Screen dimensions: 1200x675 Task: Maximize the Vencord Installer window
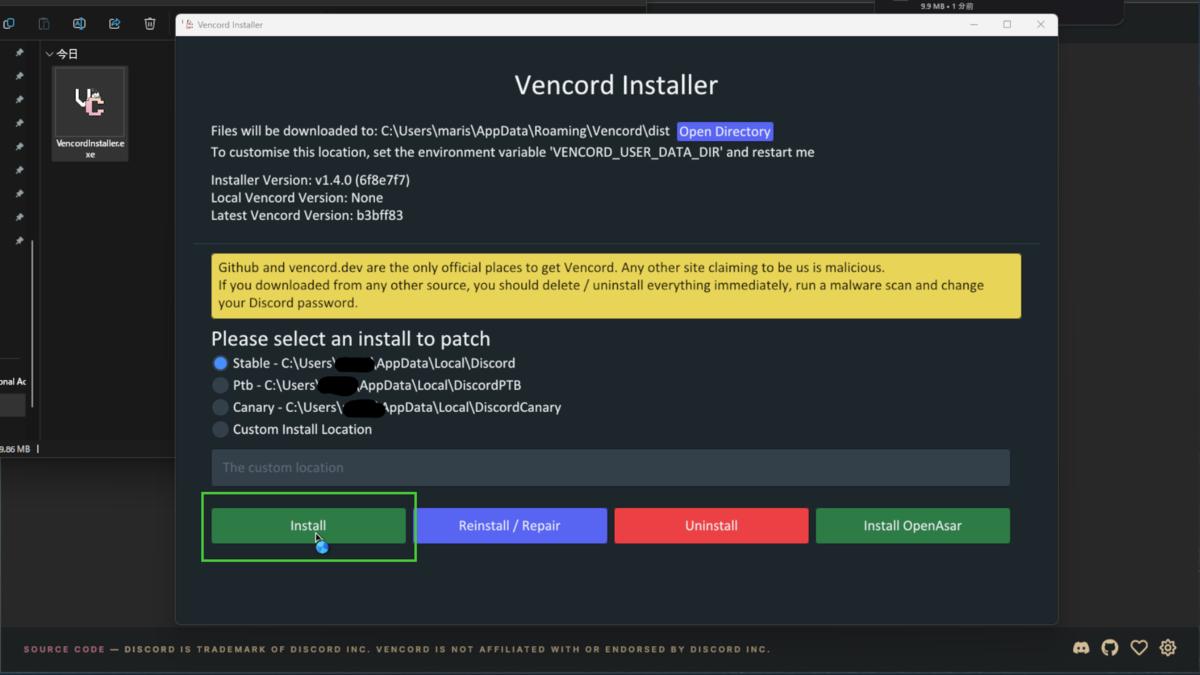click(x=1007, y=24)
